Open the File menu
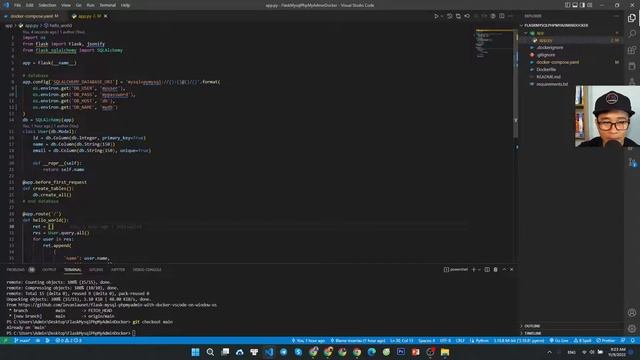This screenshot has height=360, width=640. [x=17, y=5]
